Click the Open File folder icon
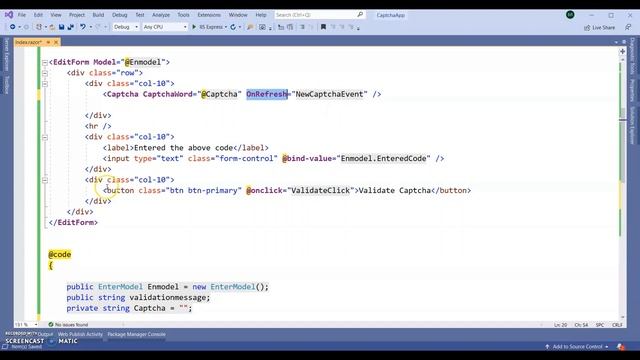The width and height of the screenshot is (640, 360). click(x=52, y=27)
